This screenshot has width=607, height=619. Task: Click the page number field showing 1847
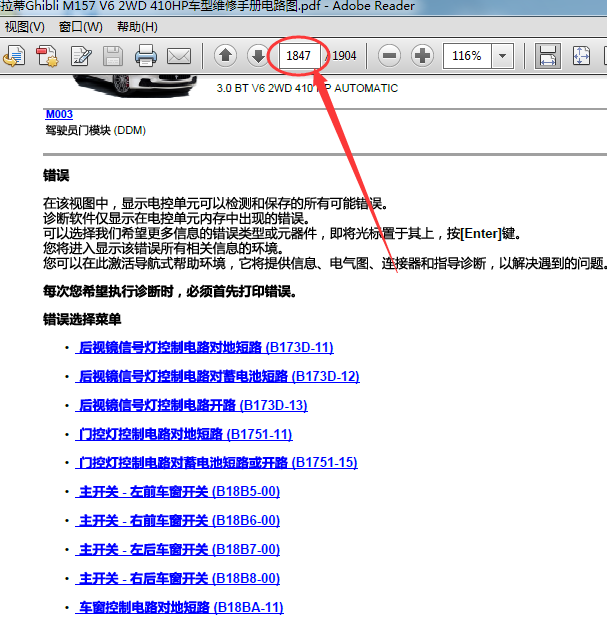tap(300, 56)
